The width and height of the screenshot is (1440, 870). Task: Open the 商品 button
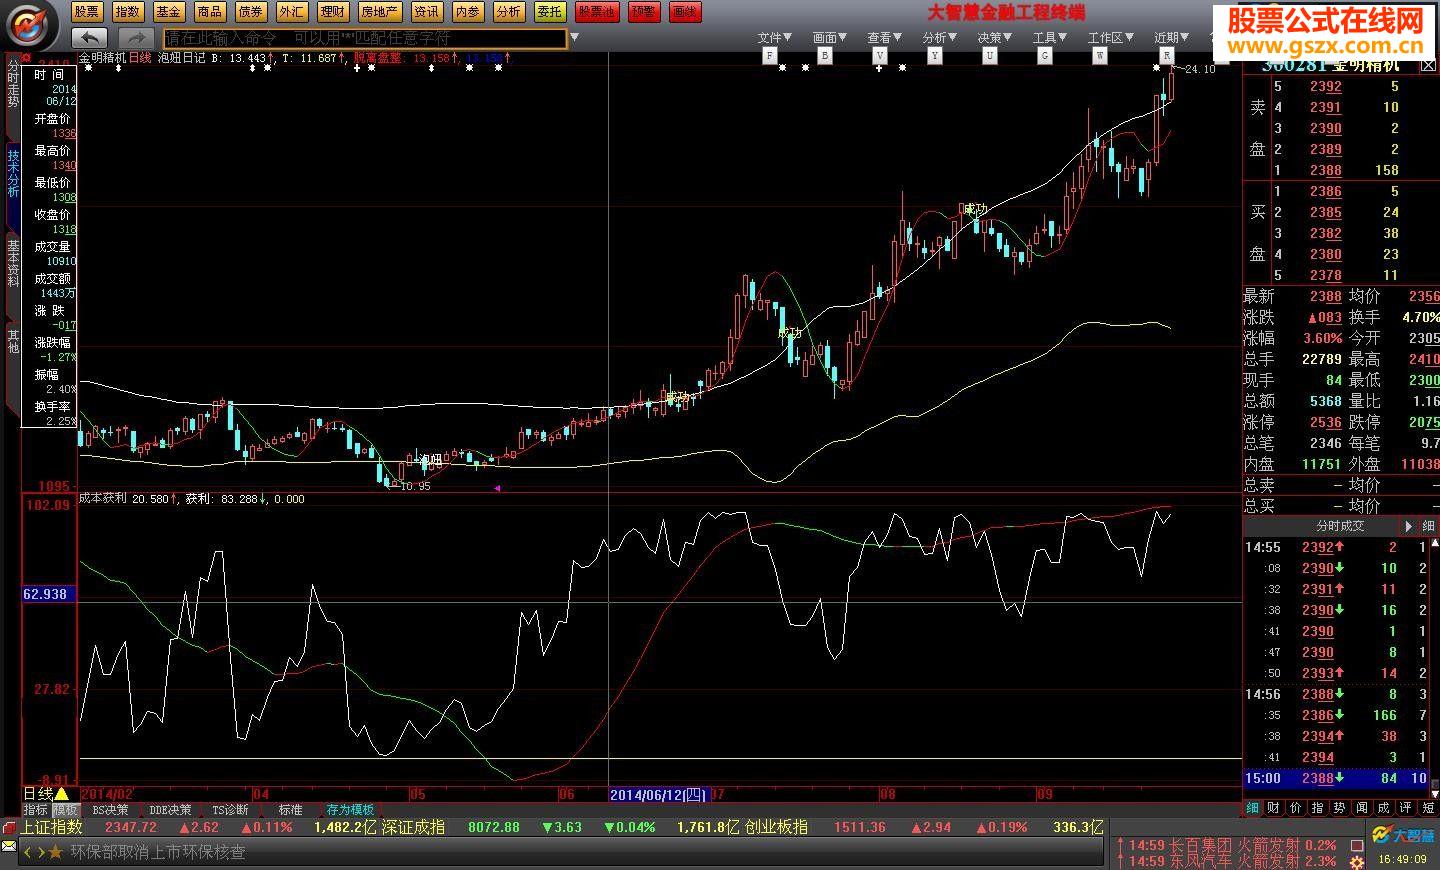tap(209, 12)
